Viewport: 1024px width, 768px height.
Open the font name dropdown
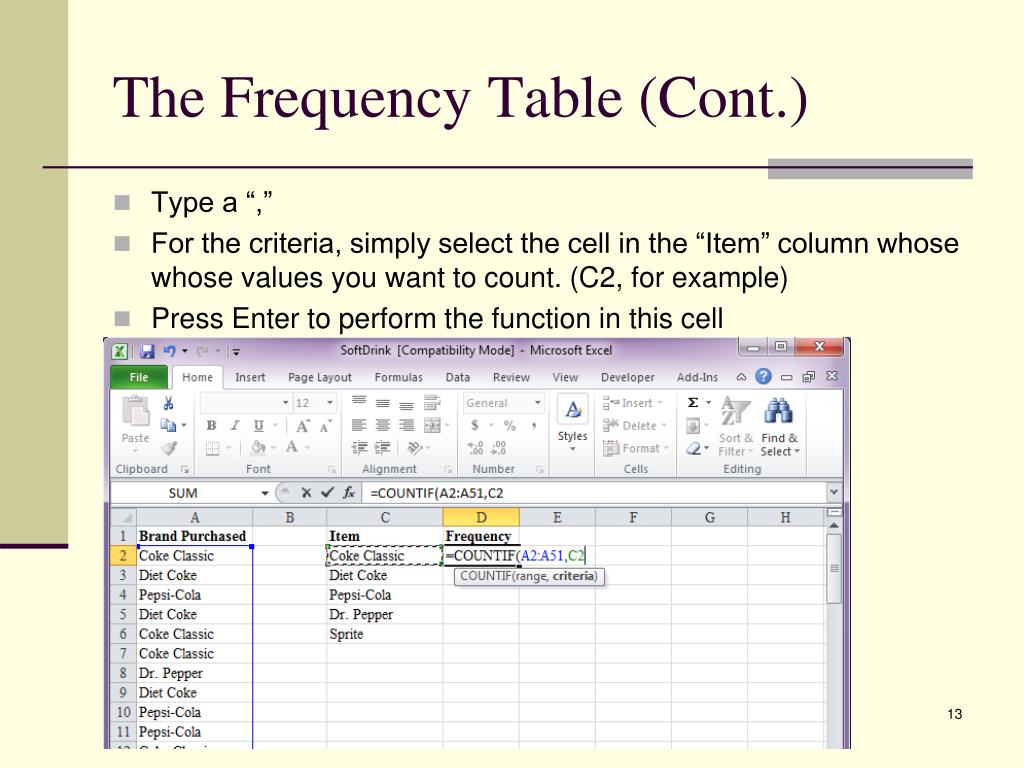coord(285,403)
